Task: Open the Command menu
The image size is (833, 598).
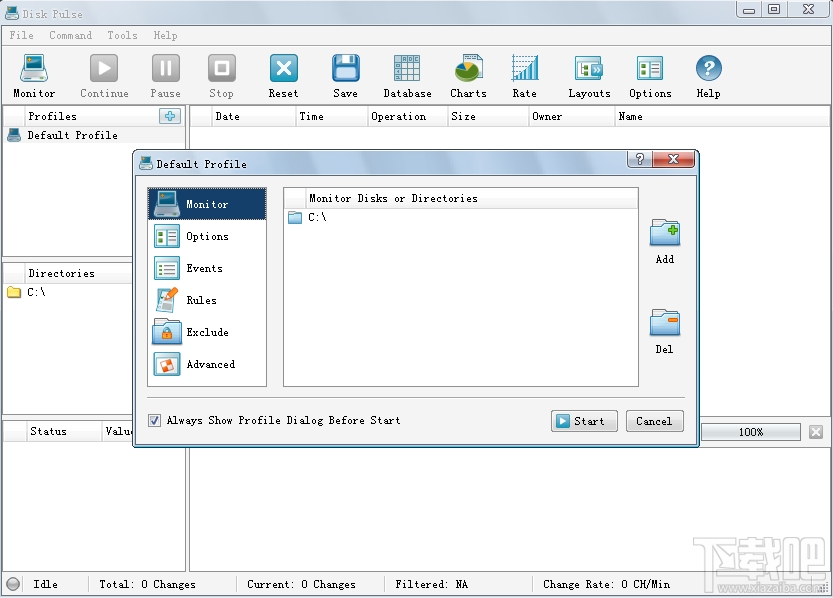Action: click(x=71, y=35)
